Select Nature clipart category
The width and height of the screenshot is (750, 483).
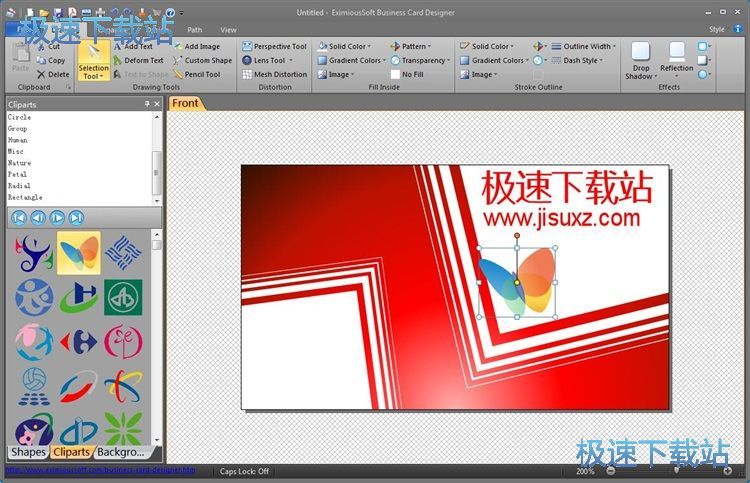[x=19, y=163]
